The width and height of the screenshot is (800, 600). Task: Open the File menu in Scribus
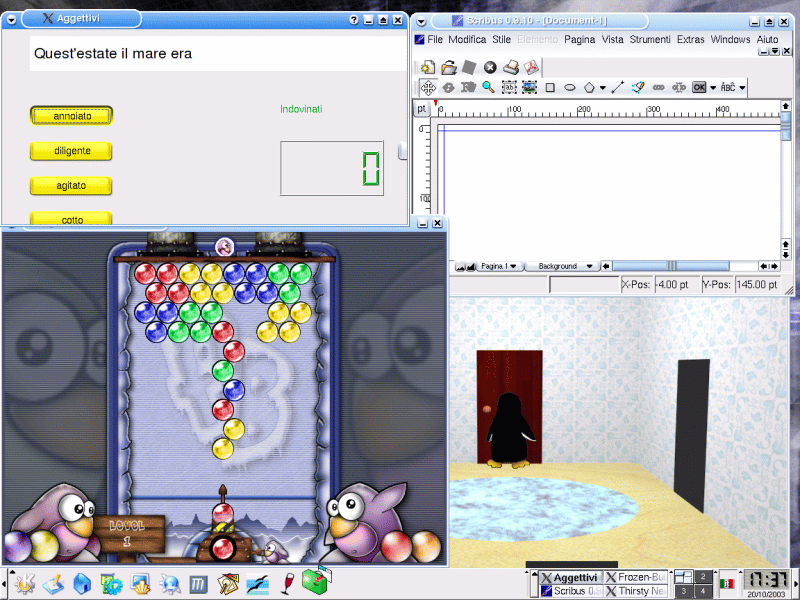pos(435,39)
